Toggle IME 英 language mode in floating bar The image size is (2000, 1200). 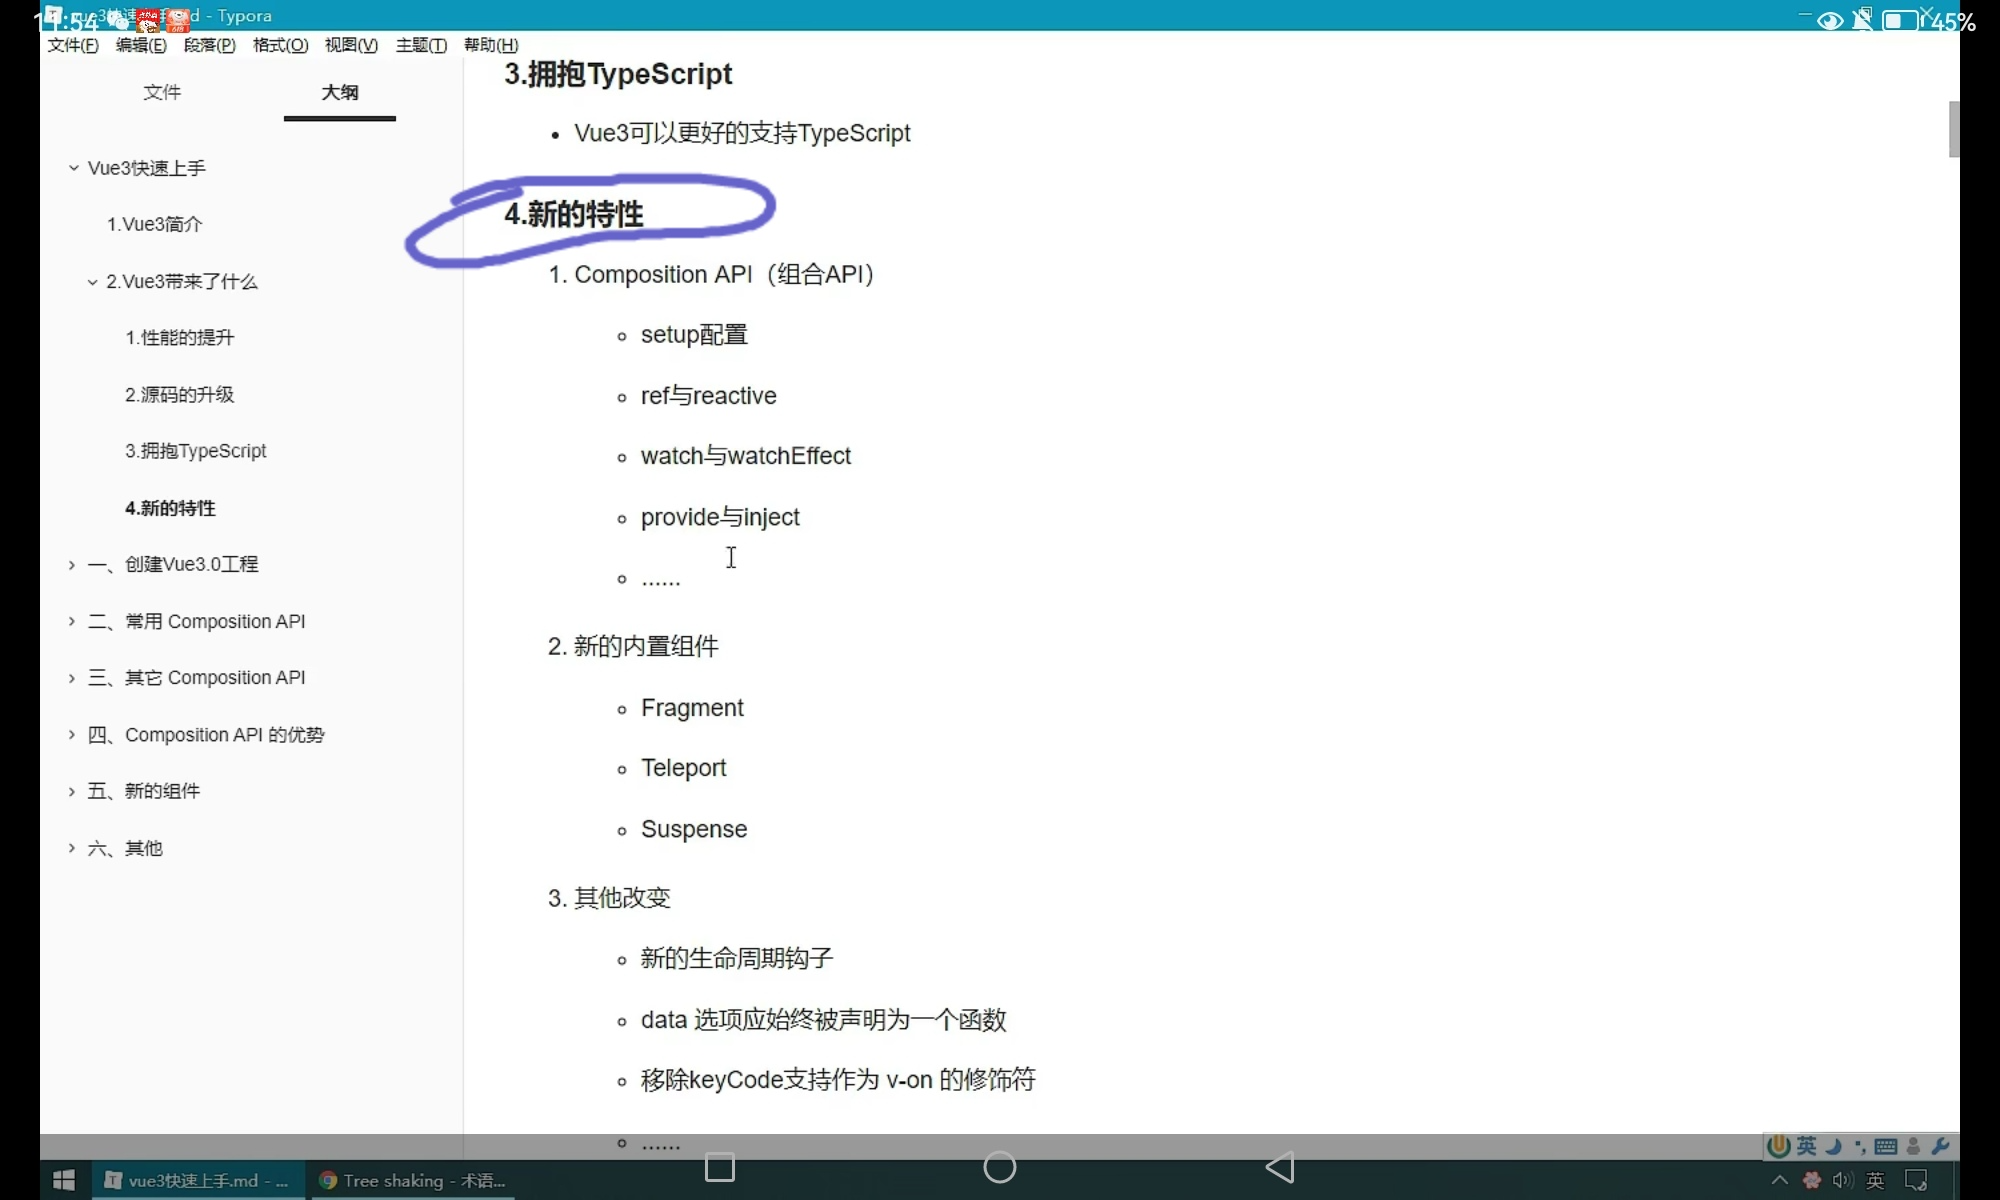[x=1806, y=1146]
